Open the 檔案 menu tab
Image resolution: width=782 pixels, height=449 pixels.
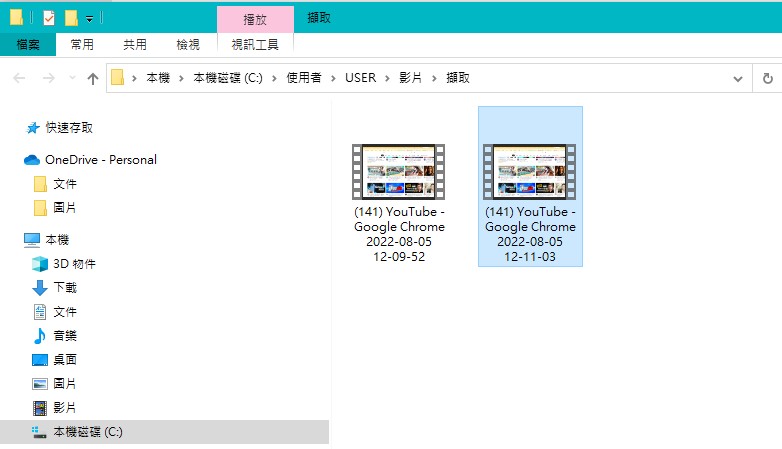[x=28, y=44]
